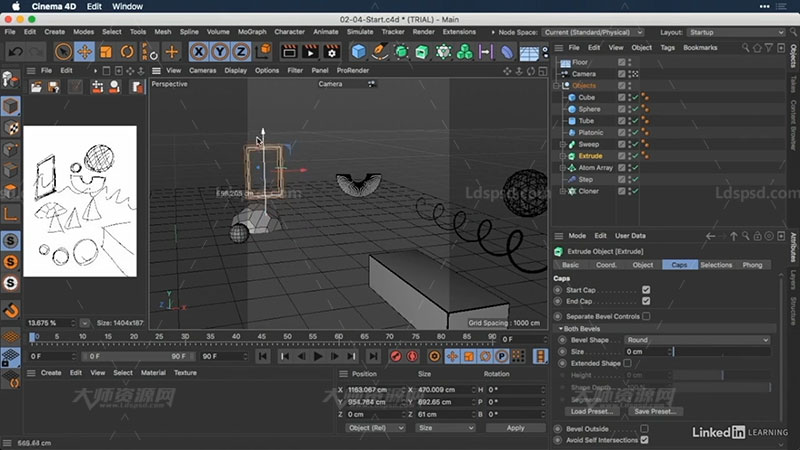Viewport: 800px width, 450px height.
Task: Switch to the Phong tab in attributes
Action: tap(751, 265)
